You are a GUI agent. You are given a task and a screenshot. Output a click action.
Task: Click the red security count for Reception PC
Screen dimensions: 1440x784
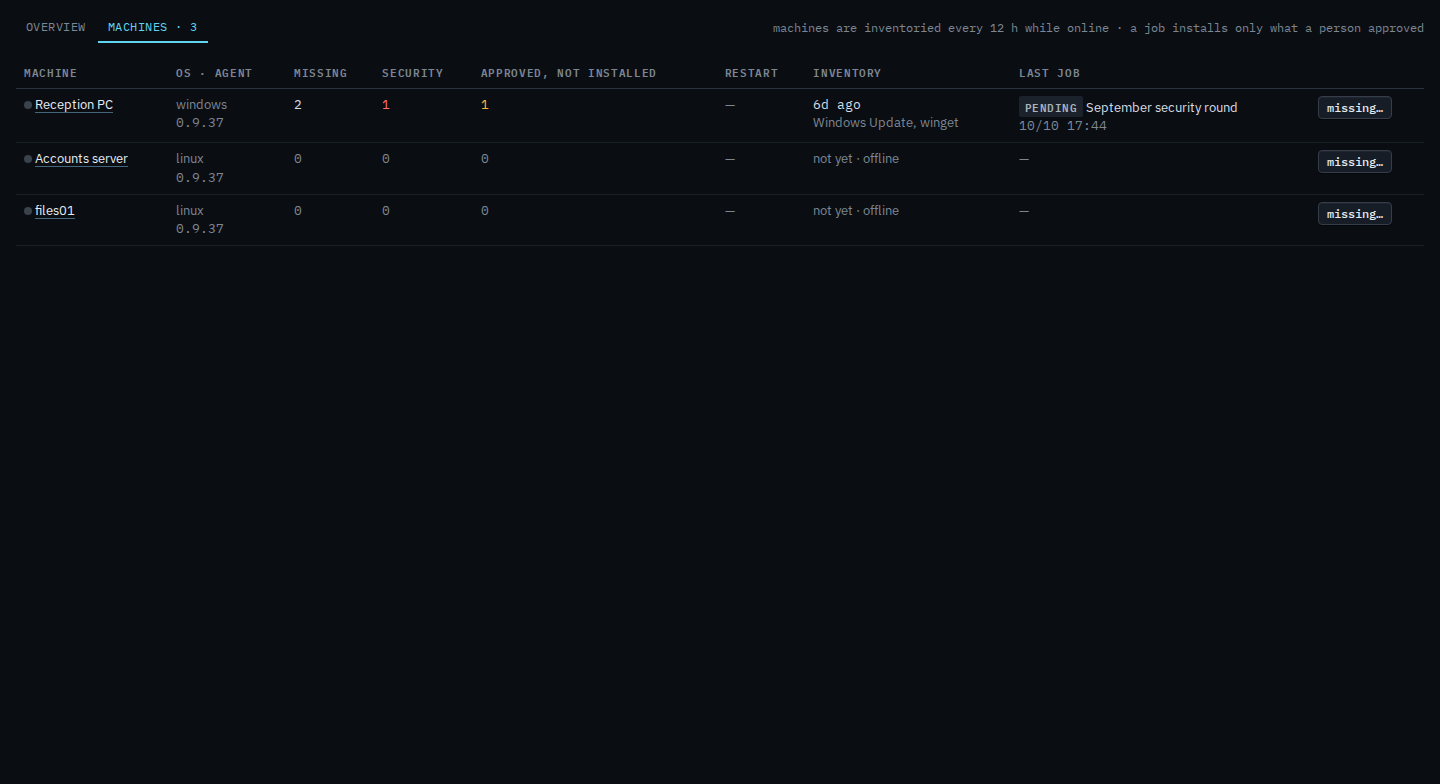pyautogui.click(x=386, y=105)
